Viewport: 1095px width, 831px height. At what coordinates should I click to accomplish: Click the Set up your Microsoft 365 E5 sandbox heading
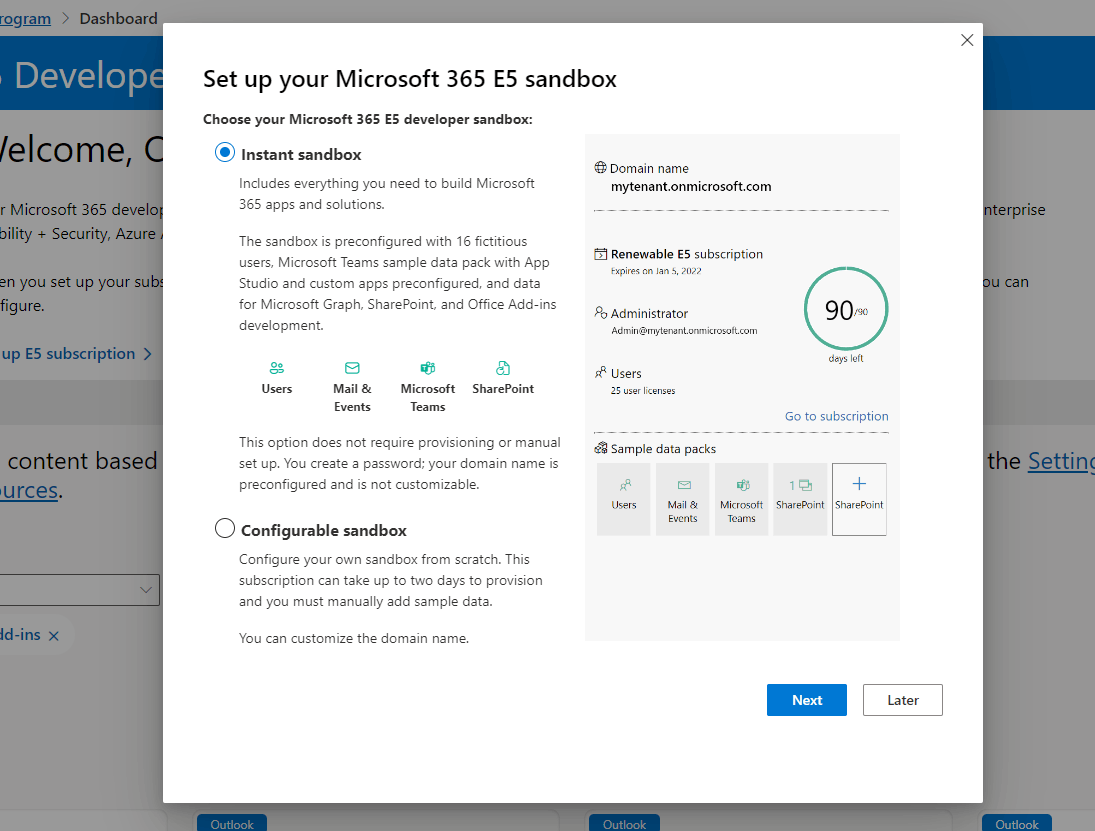410,80
